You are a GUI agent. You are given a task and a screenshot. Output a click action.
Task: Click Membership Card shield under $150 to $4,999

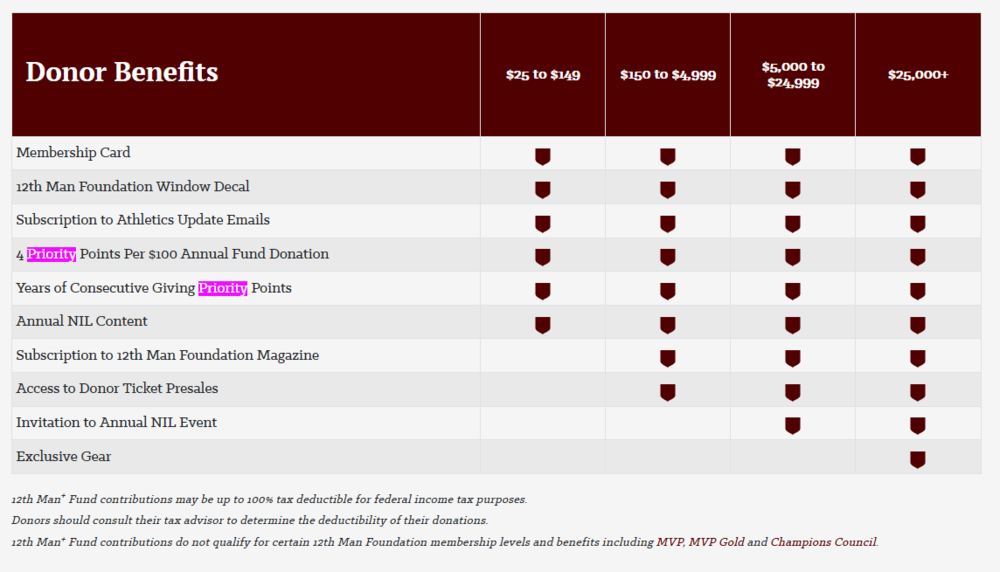tap(668, 156)
